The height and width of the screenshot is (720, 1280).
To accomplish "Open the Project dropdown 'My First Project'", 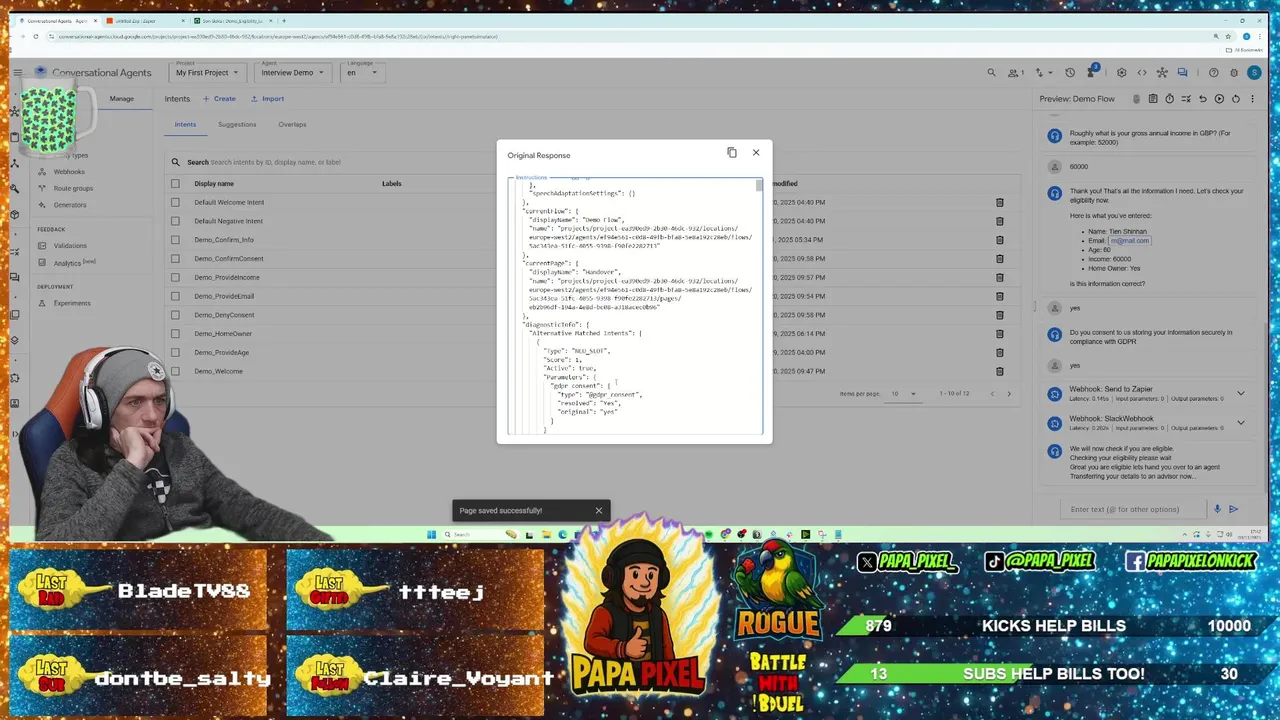I will 207,72.
